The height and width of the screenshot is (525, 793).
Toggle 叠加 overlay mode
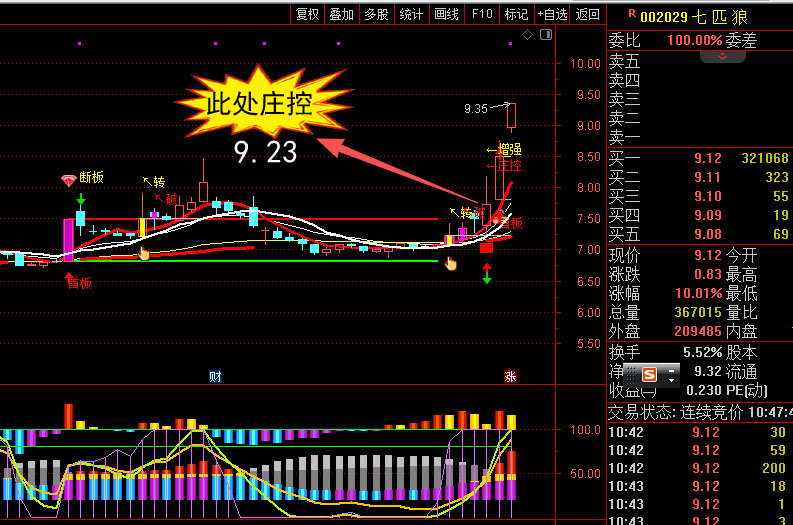341,14
